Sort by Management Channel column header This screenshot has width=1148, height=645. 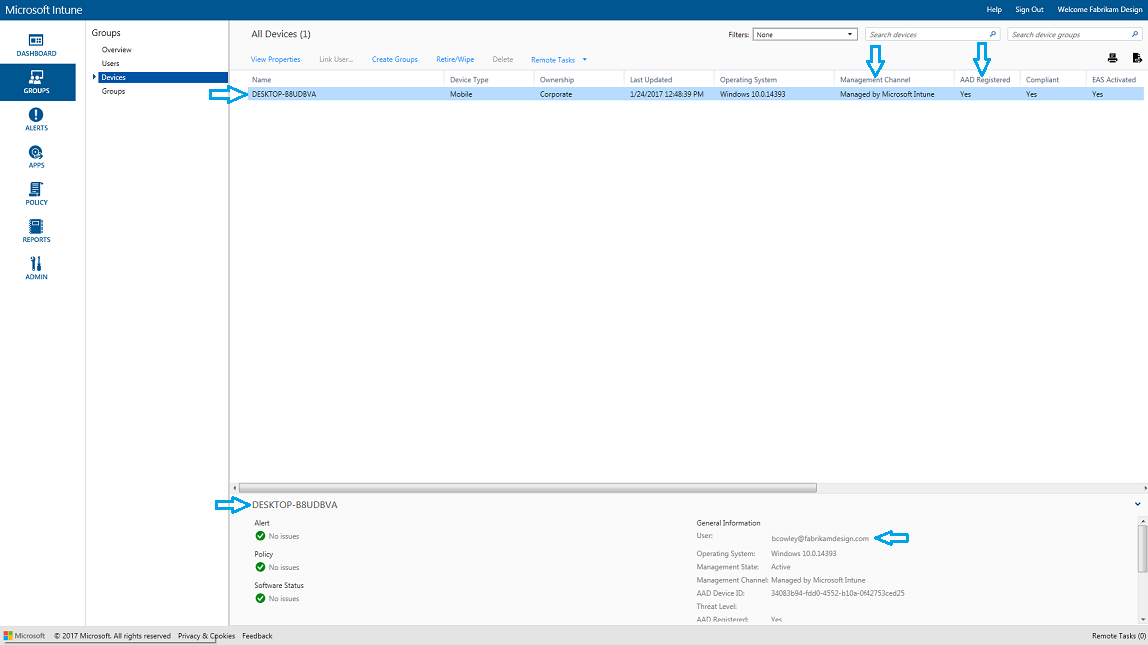click(x=875, y=80)
